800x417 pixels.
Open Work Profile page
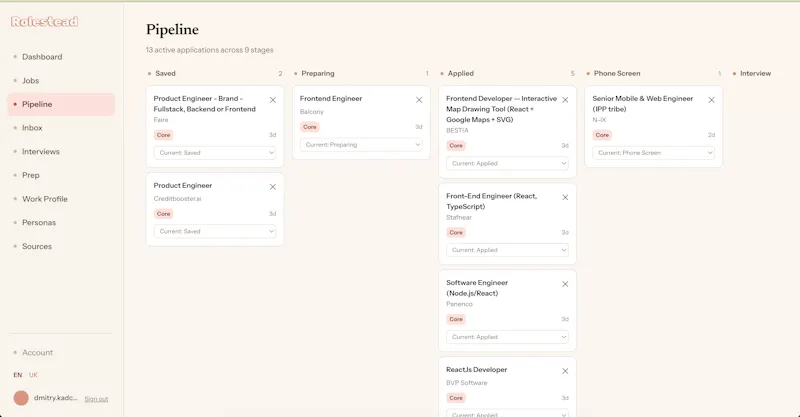(x=61, y=199)
